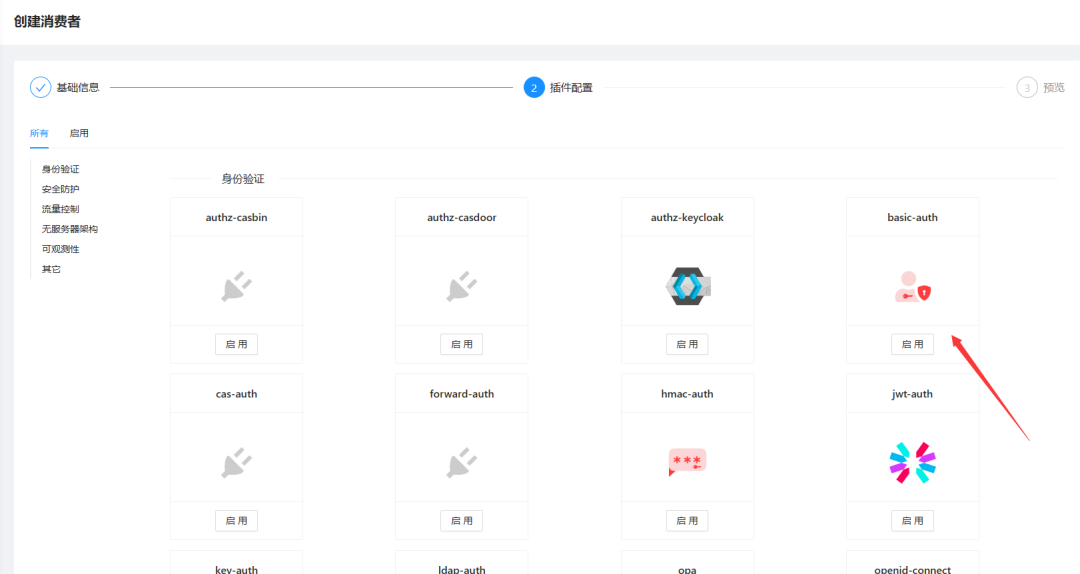Screen dimensions: 1080x574
Task: Switch to the 所有 tab
Action: (x=39, y=133)
